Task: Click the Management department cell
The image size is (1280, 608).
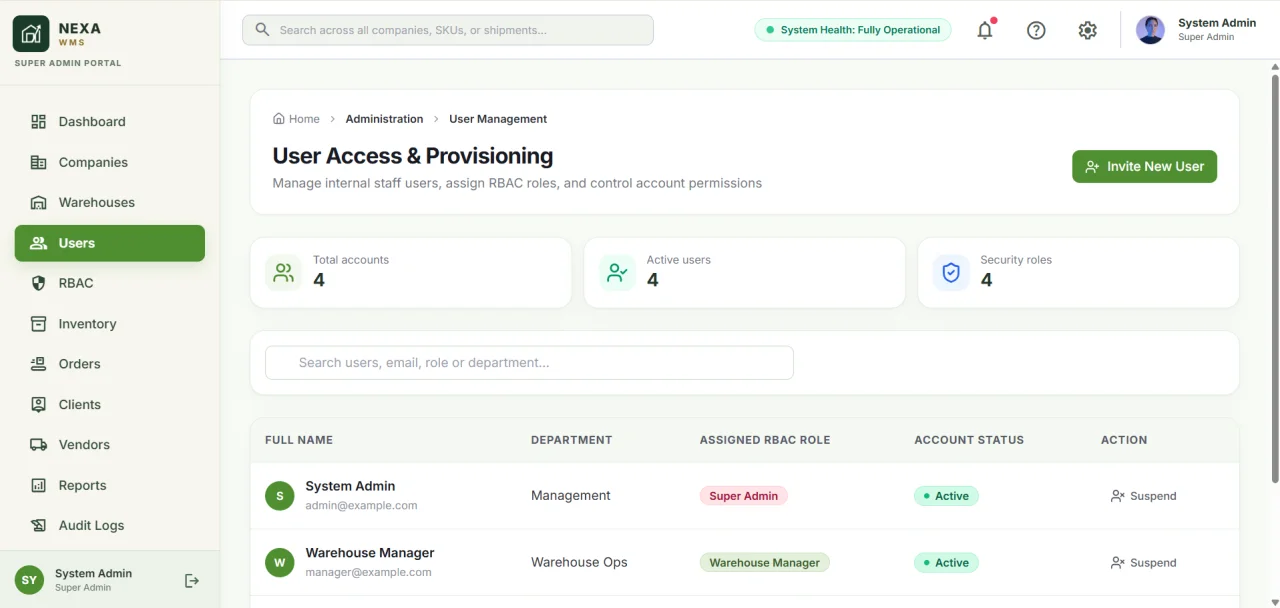Action: tap(571, 496)
